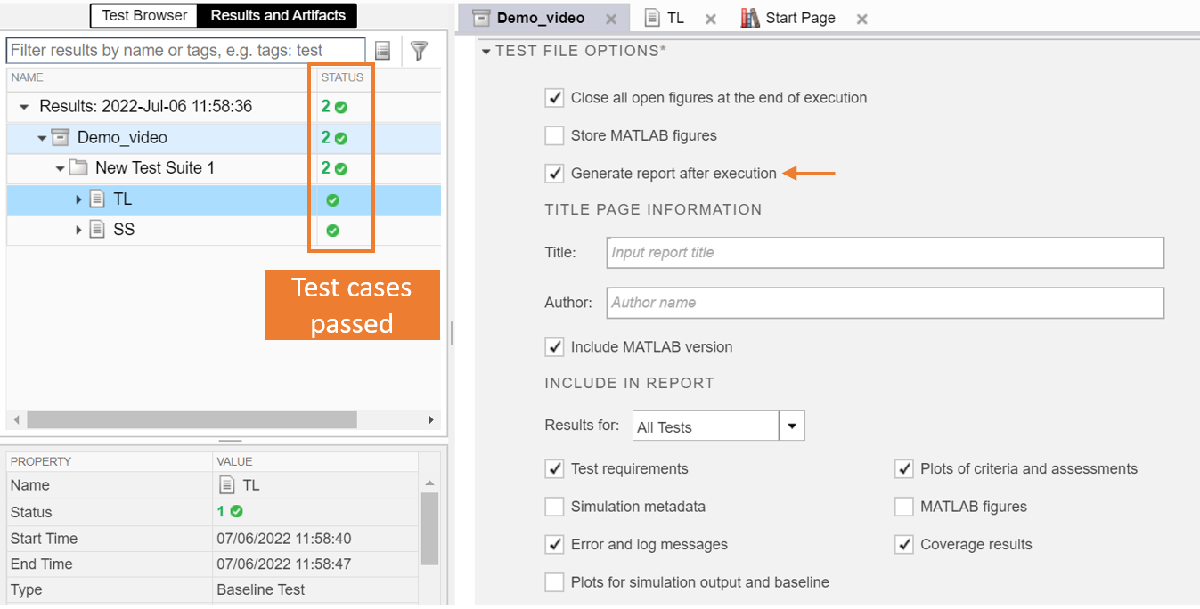Viewport: 1200px width, 609px height.
Task: Enable Store MATLAB figures checkbox
Action: 554,135
